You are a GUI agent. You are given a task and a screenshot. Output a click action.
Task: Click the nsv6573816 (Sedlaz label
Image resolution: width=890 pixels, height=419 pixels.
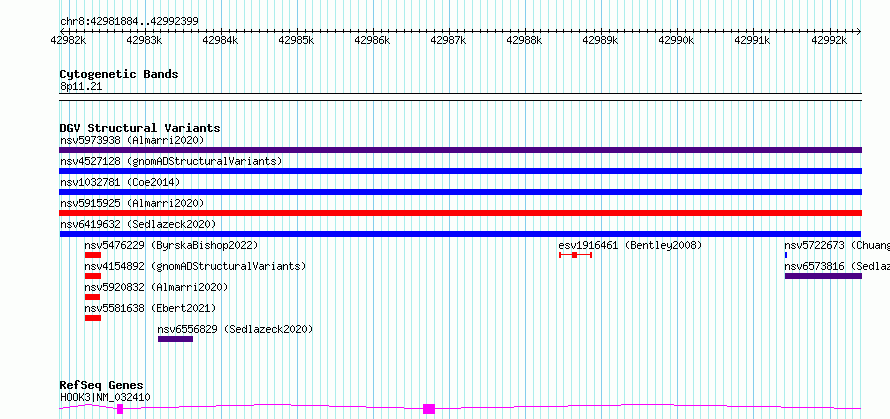point(837,266)
